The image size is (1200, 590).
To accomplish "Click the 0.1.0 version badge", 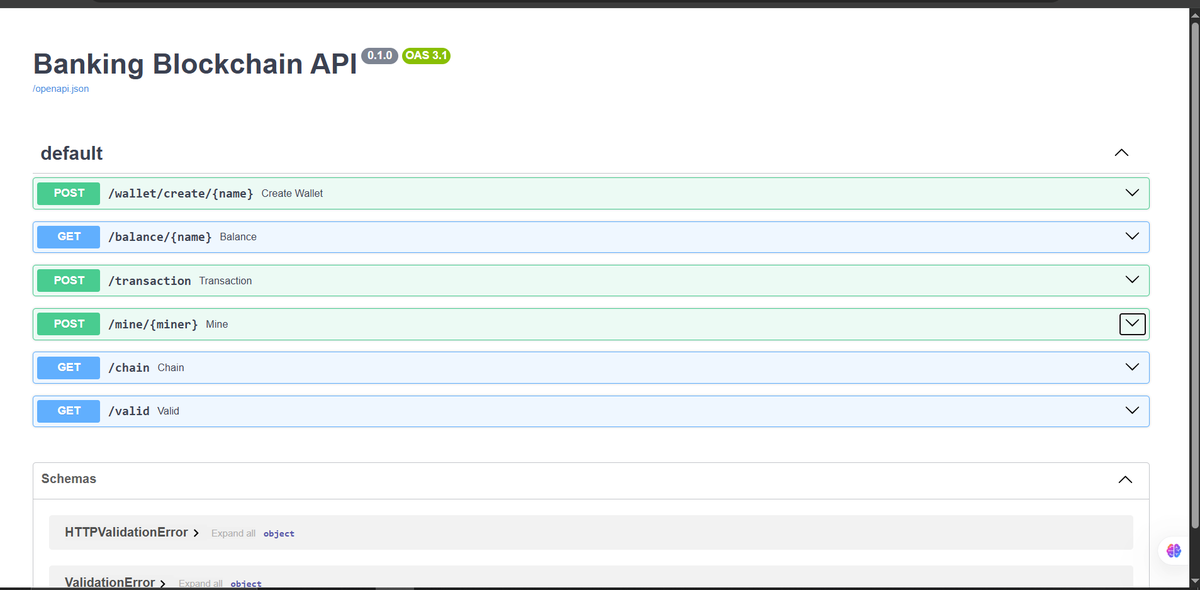I will click(x=380, y=55).
